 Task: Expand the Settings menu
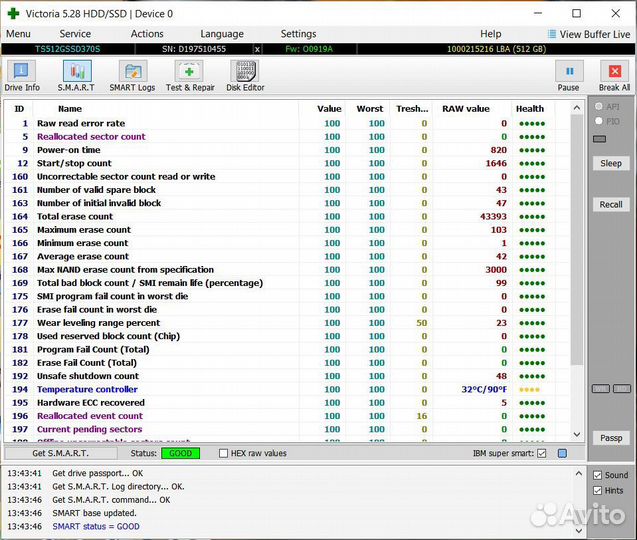coord(298,34)
